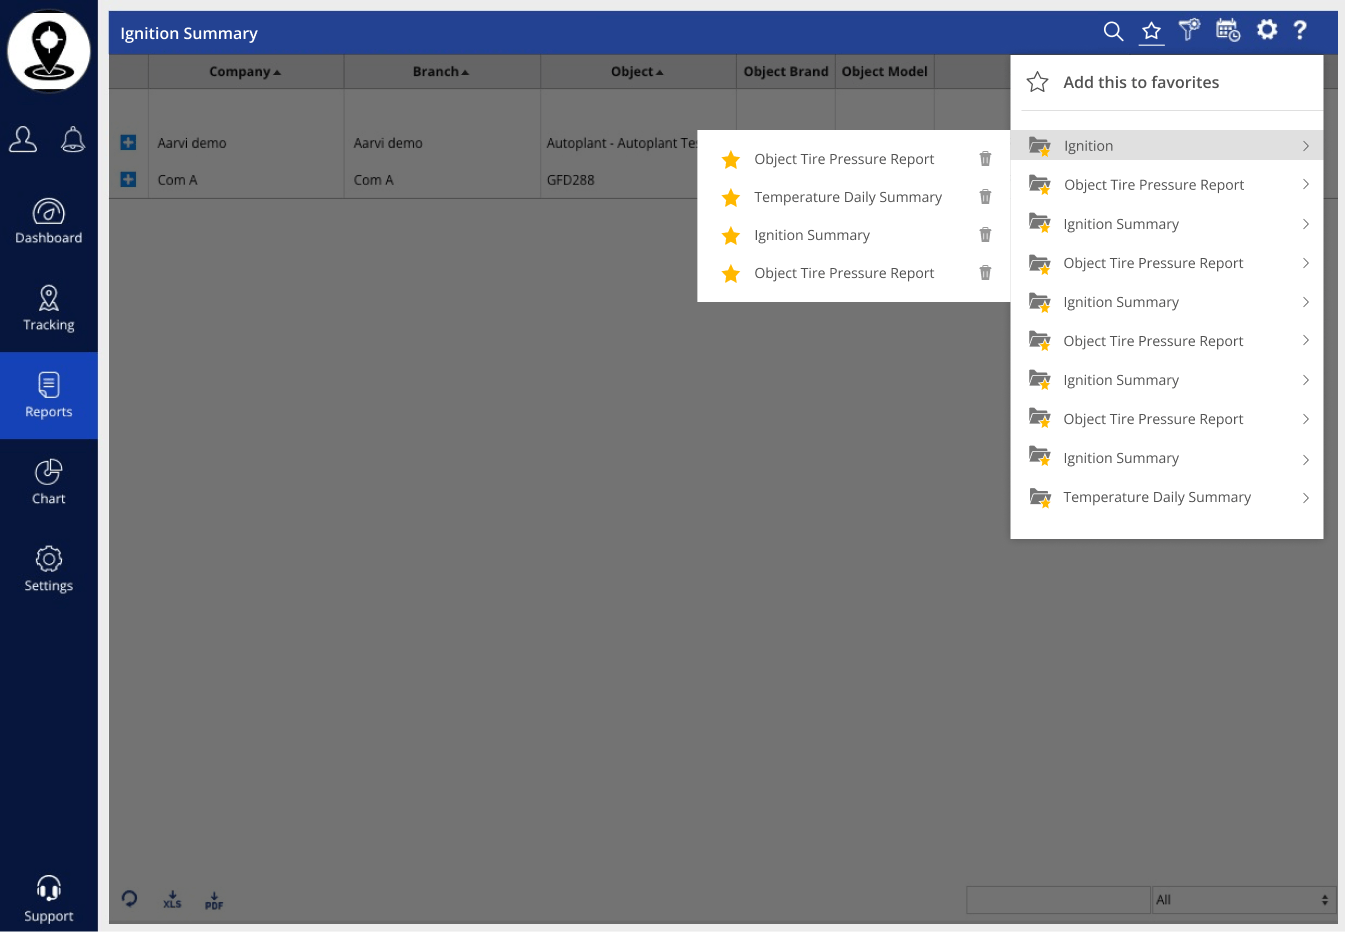Open Ignition Summary from favorites submenu
This screenshot has height=932, width=1345.
tap(812, 235)
